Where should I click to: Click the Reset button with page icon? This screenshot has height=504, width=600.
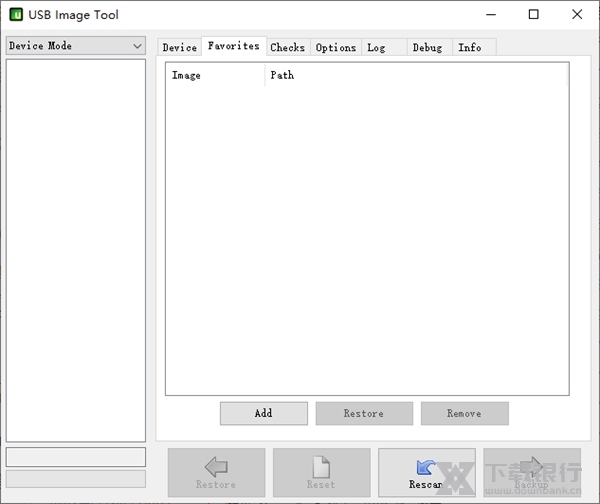(x=321, y=472)
